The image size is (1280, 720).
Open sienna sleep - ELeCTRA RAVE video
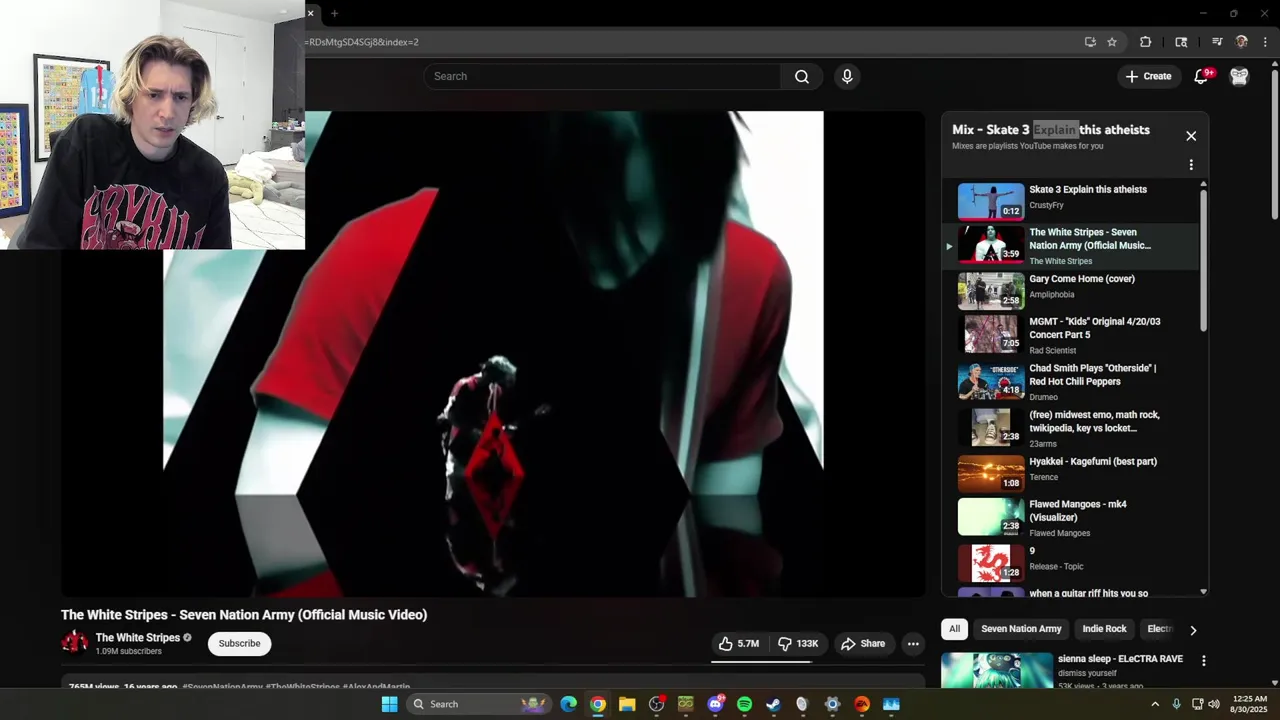pyautogui.click(x=1120, y=660)
